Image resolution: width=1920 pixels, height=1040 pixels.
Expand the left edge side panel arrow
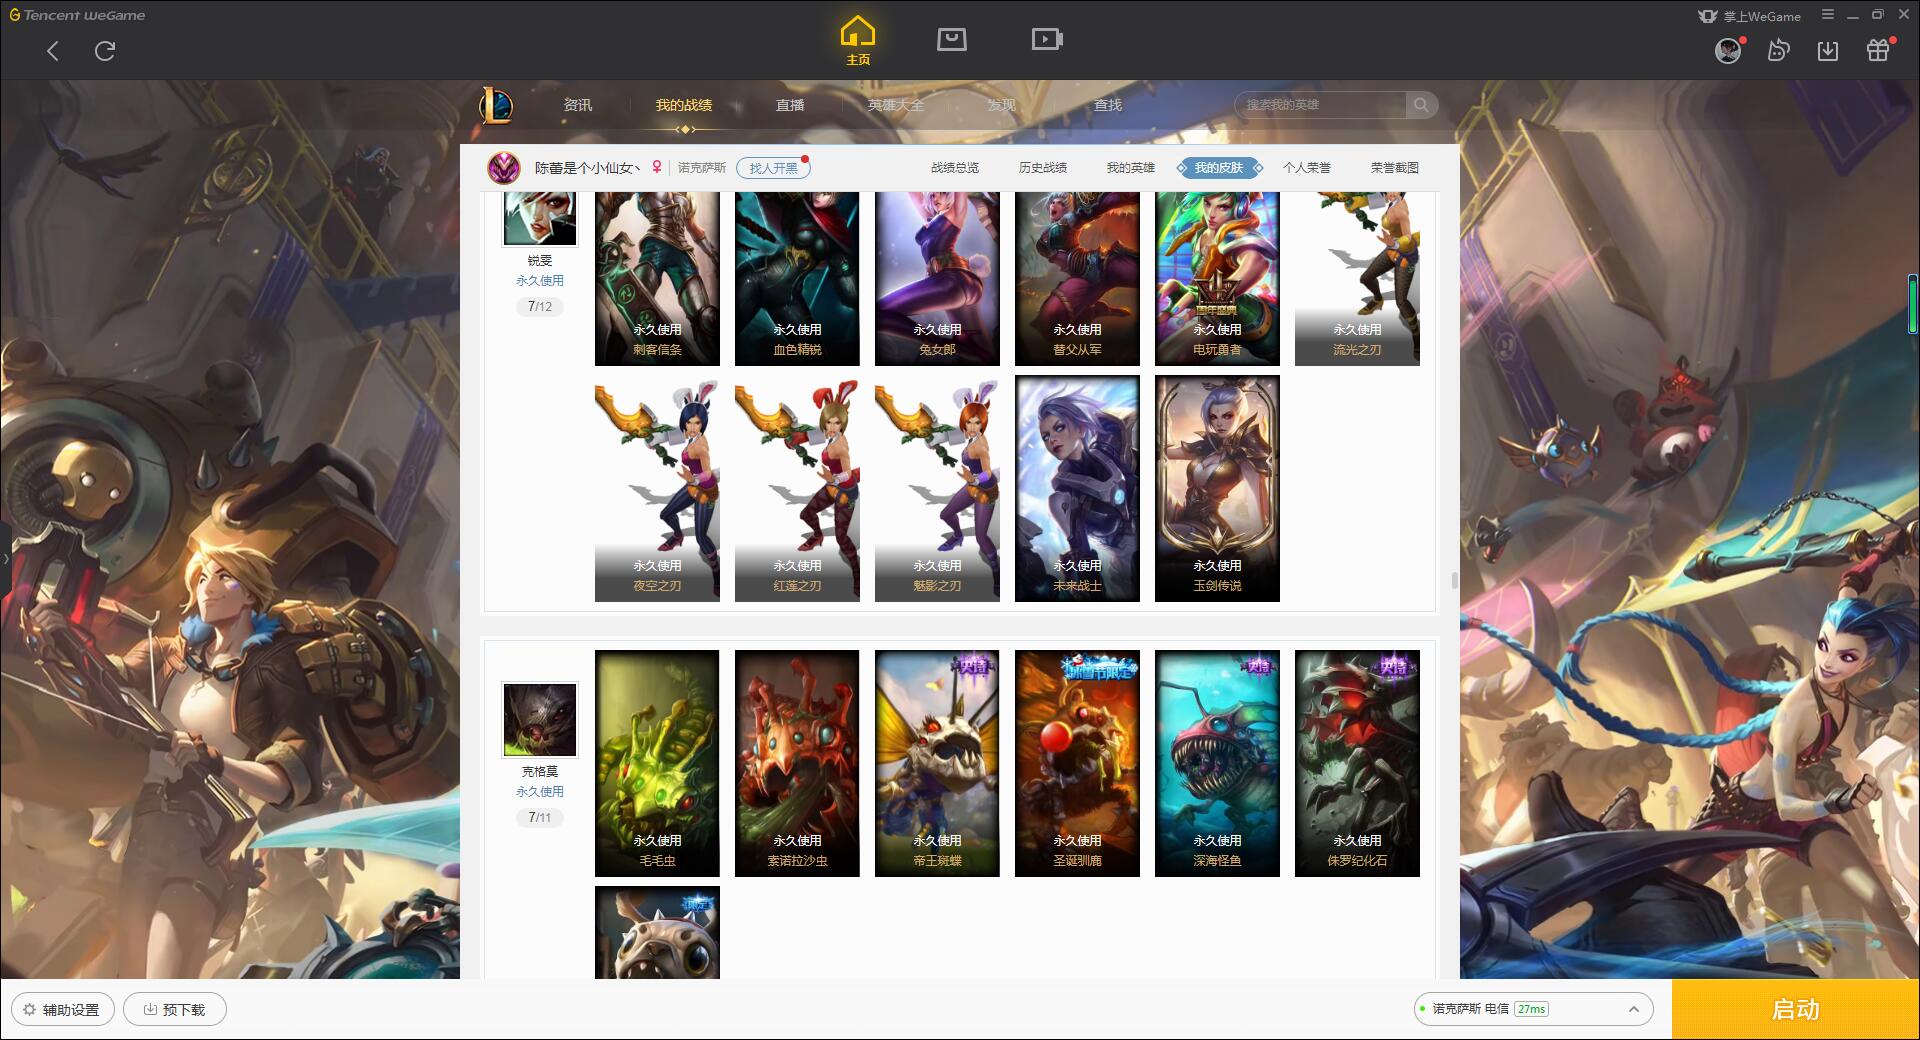[5, 558]
